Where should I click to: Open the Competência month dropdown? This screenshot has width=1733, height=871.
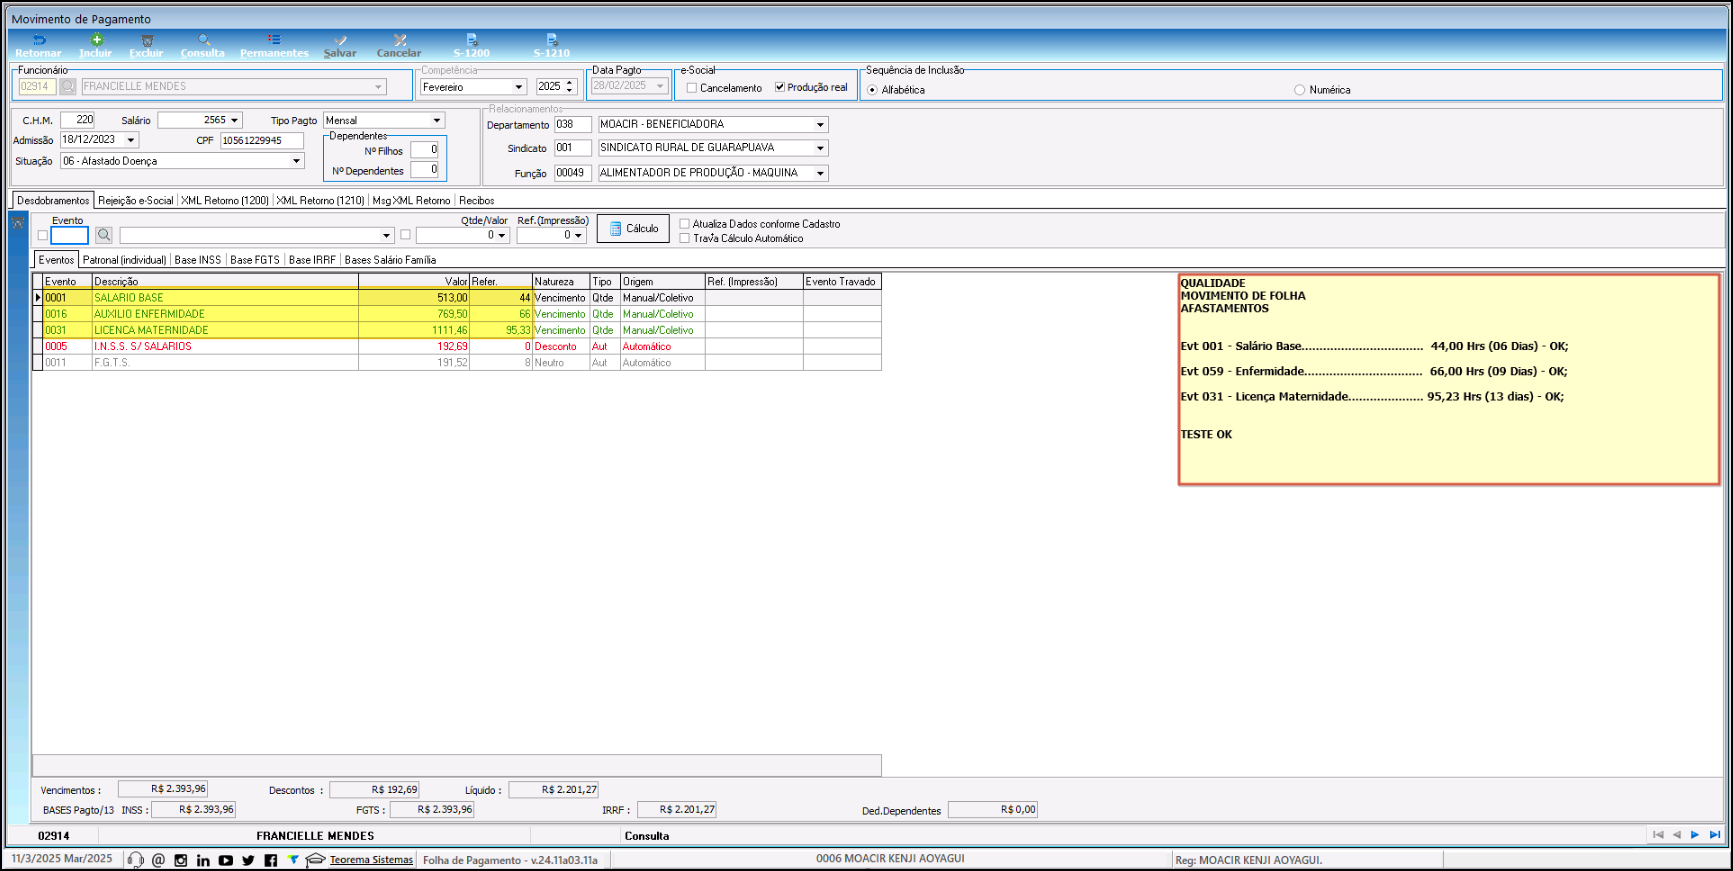pos(519,87)
